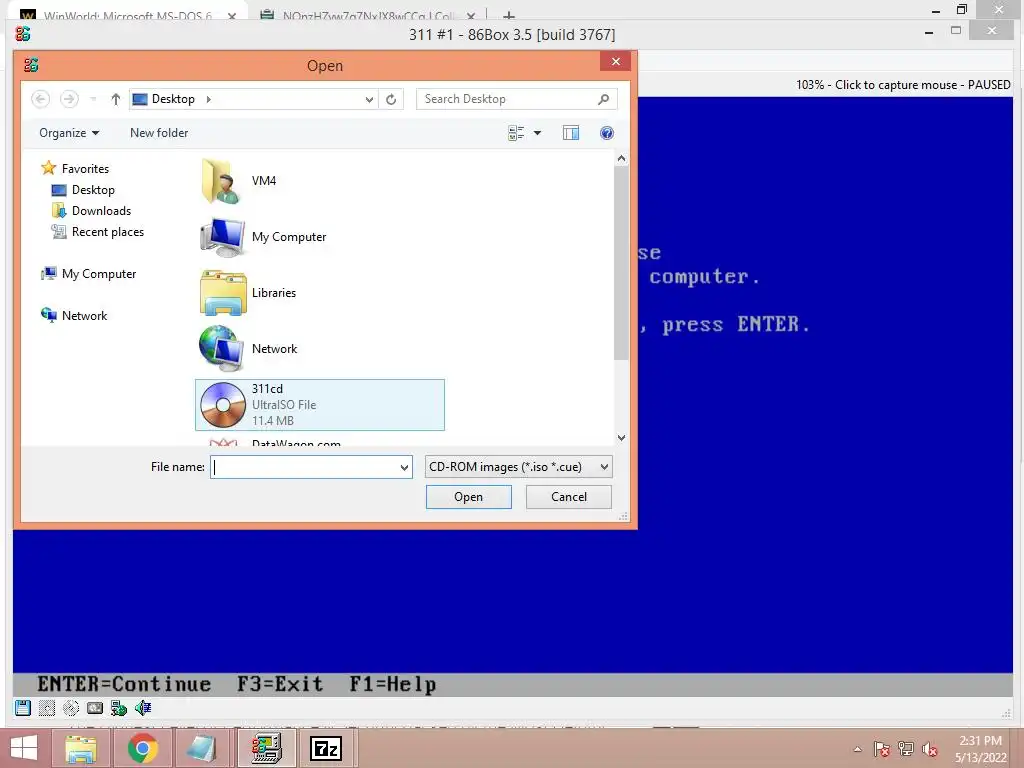This screenshot has width=1024, height=768.
Task: Change the view with the view icon
Action: point(516,133)
